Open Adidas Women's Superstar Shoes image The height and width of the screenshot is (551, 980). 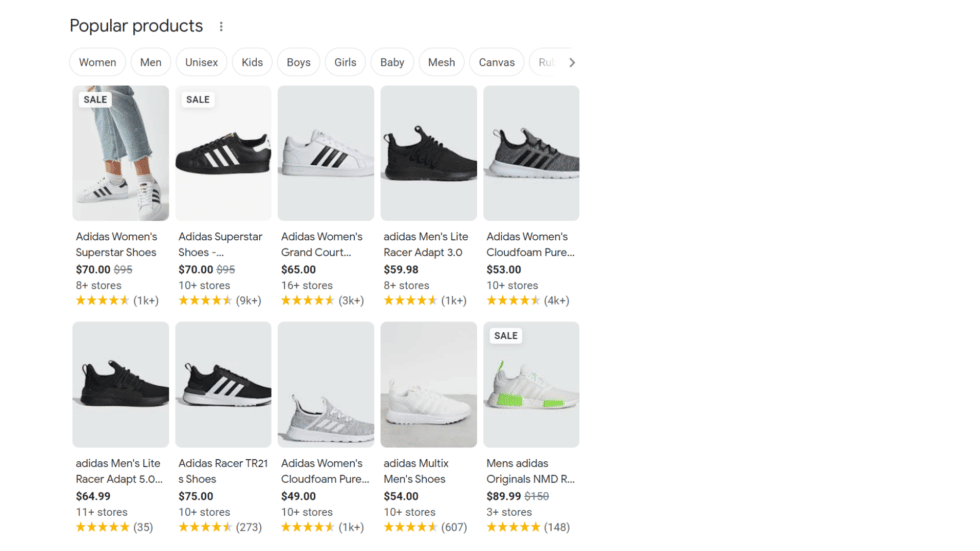point(121,153)
